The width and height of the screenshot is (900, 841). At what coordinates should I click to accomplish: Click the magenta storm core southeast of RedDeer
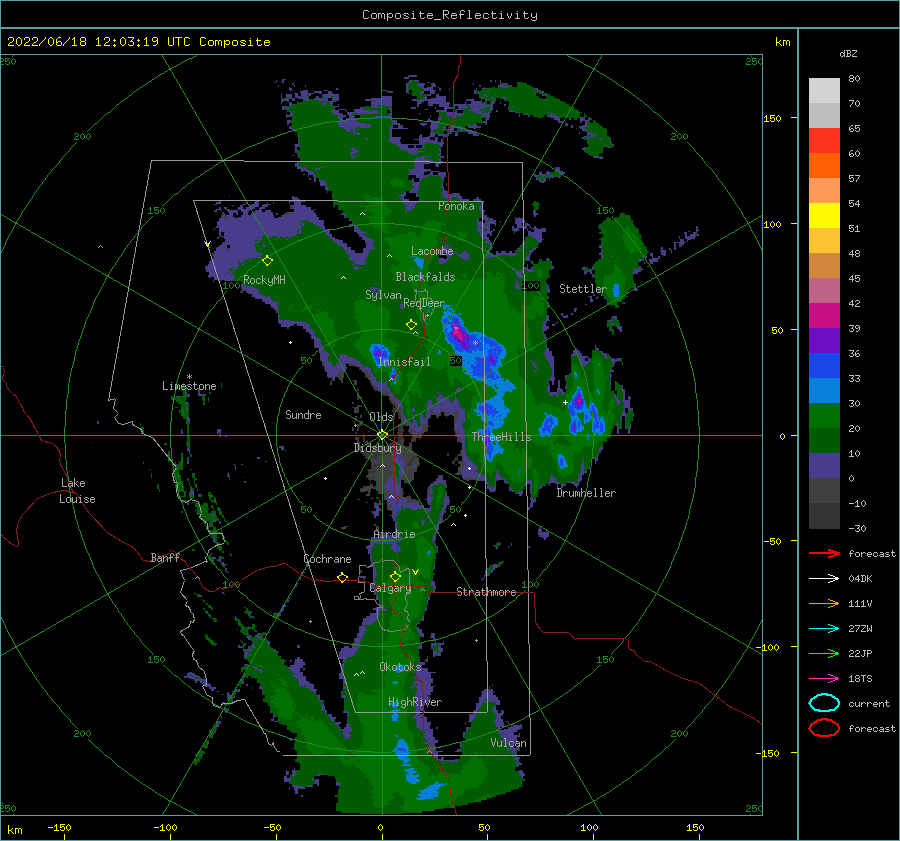click(458, 332)
